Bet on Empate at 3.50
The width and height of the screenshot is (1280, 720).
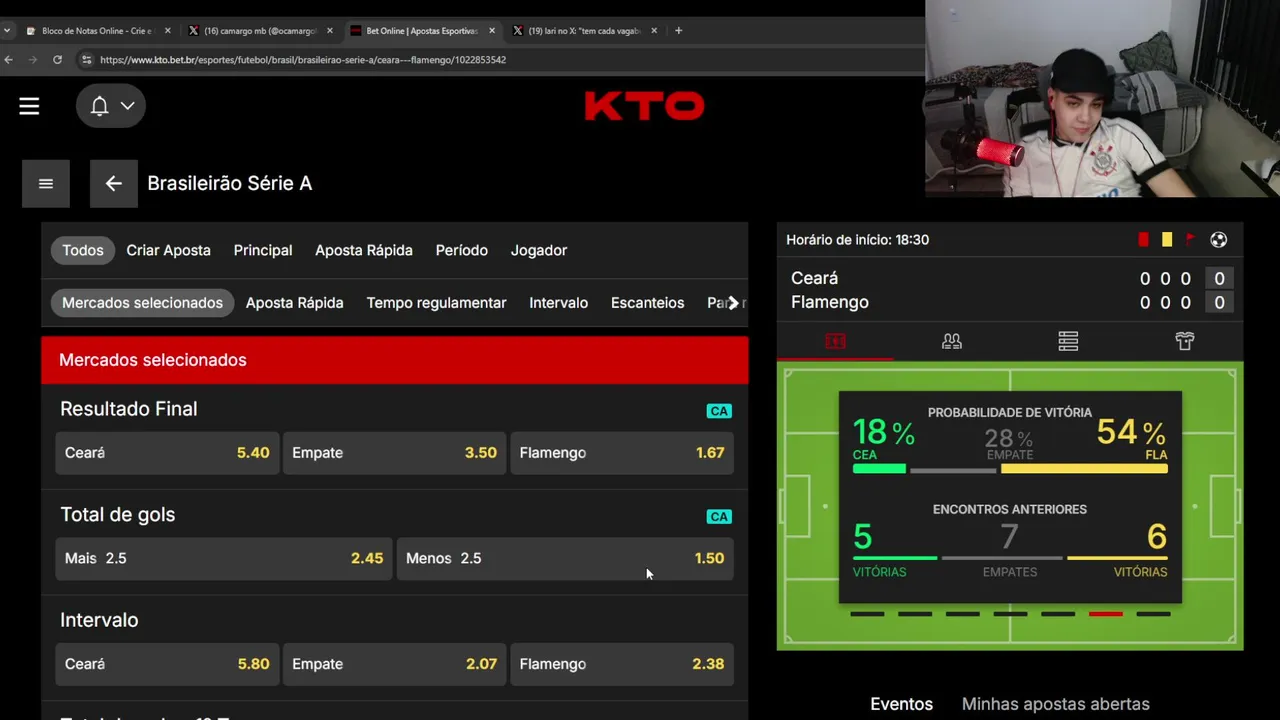[394, 453]
